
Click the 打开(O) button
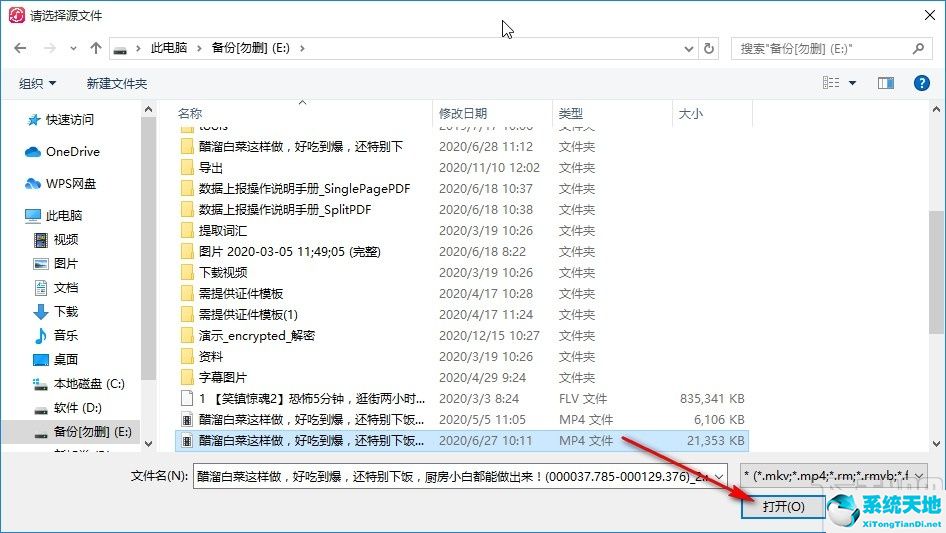(783, 506)
